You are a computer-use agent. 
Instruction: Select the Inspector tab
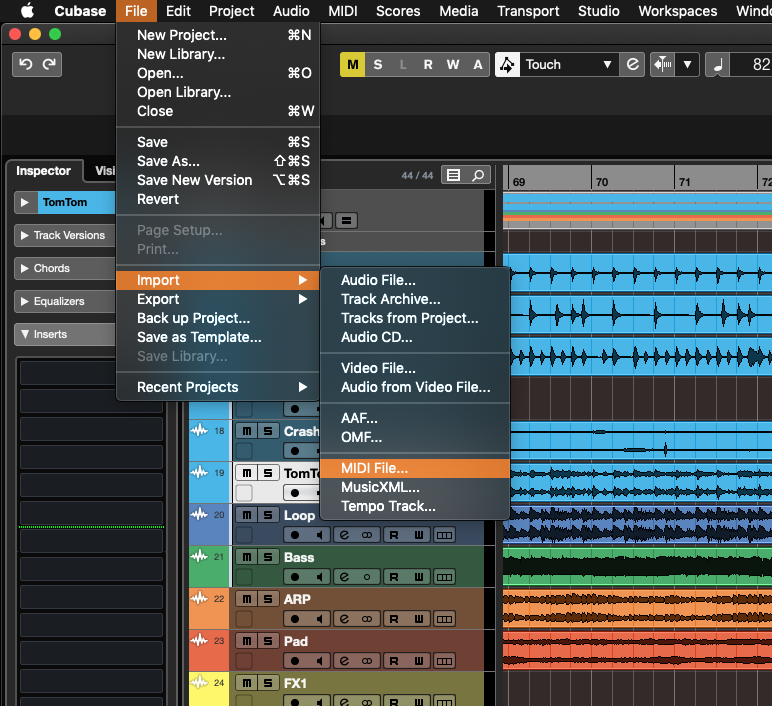click(43, 171)
